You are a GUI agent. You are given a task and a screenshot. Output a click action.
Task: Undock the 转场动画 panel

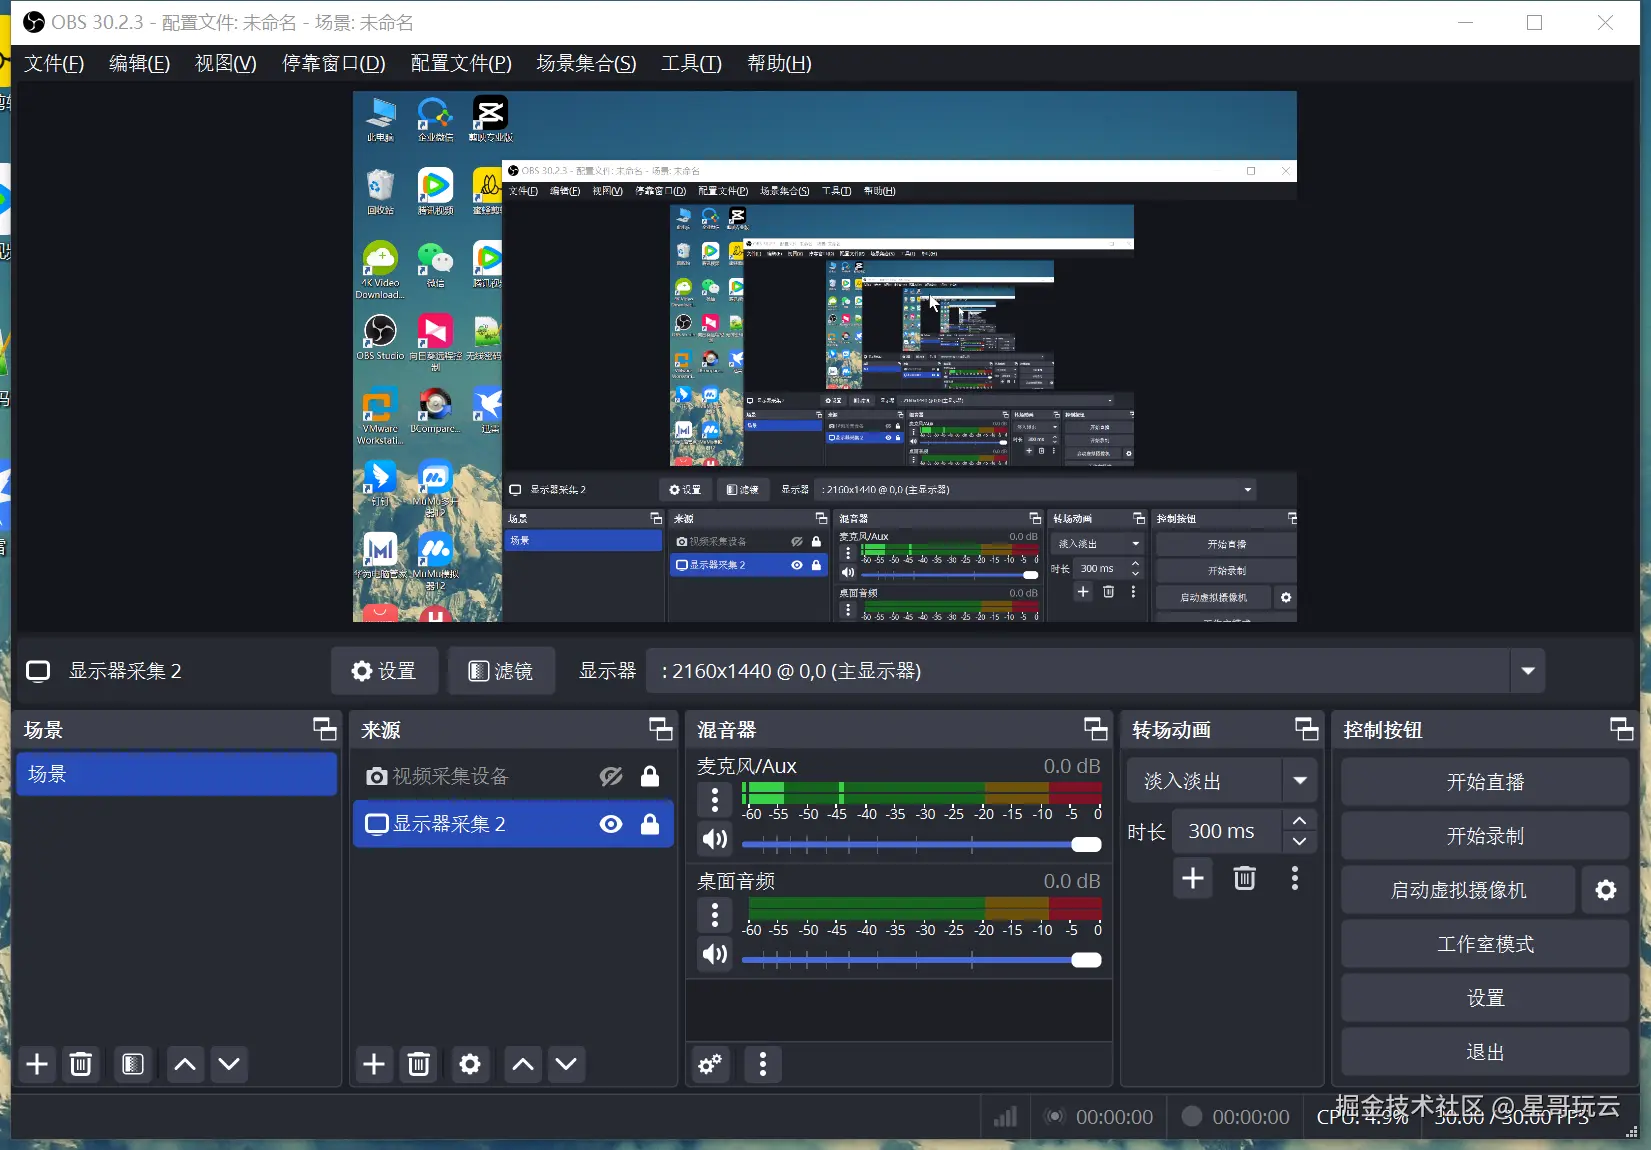pos(1307,729)
